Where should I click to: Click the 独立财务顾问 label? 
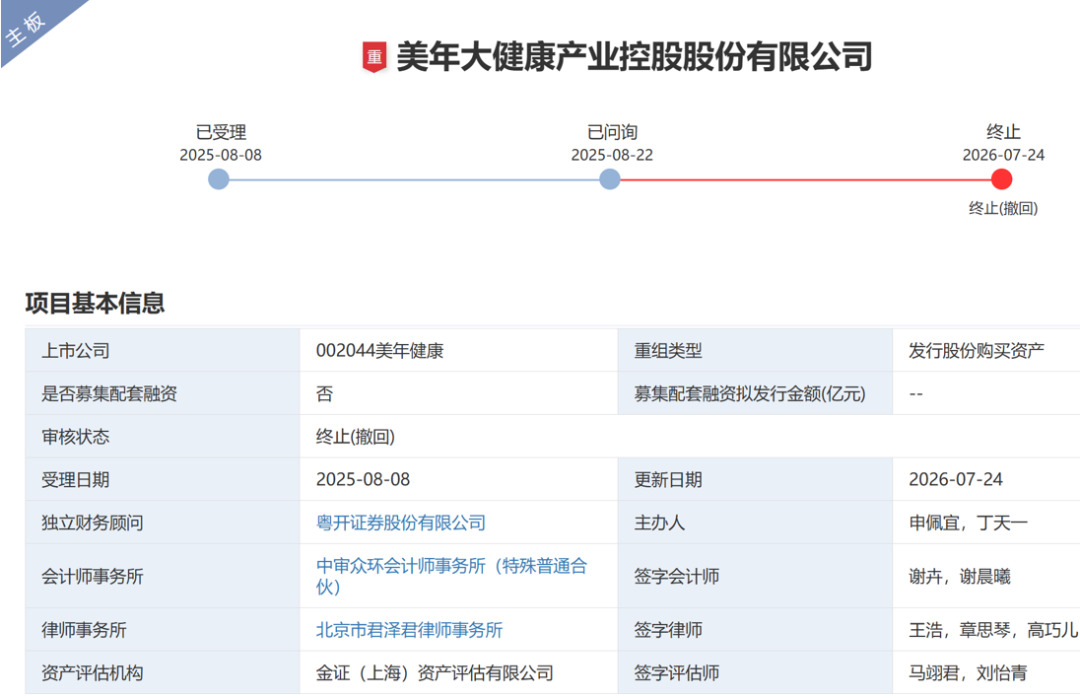[92, 523]
